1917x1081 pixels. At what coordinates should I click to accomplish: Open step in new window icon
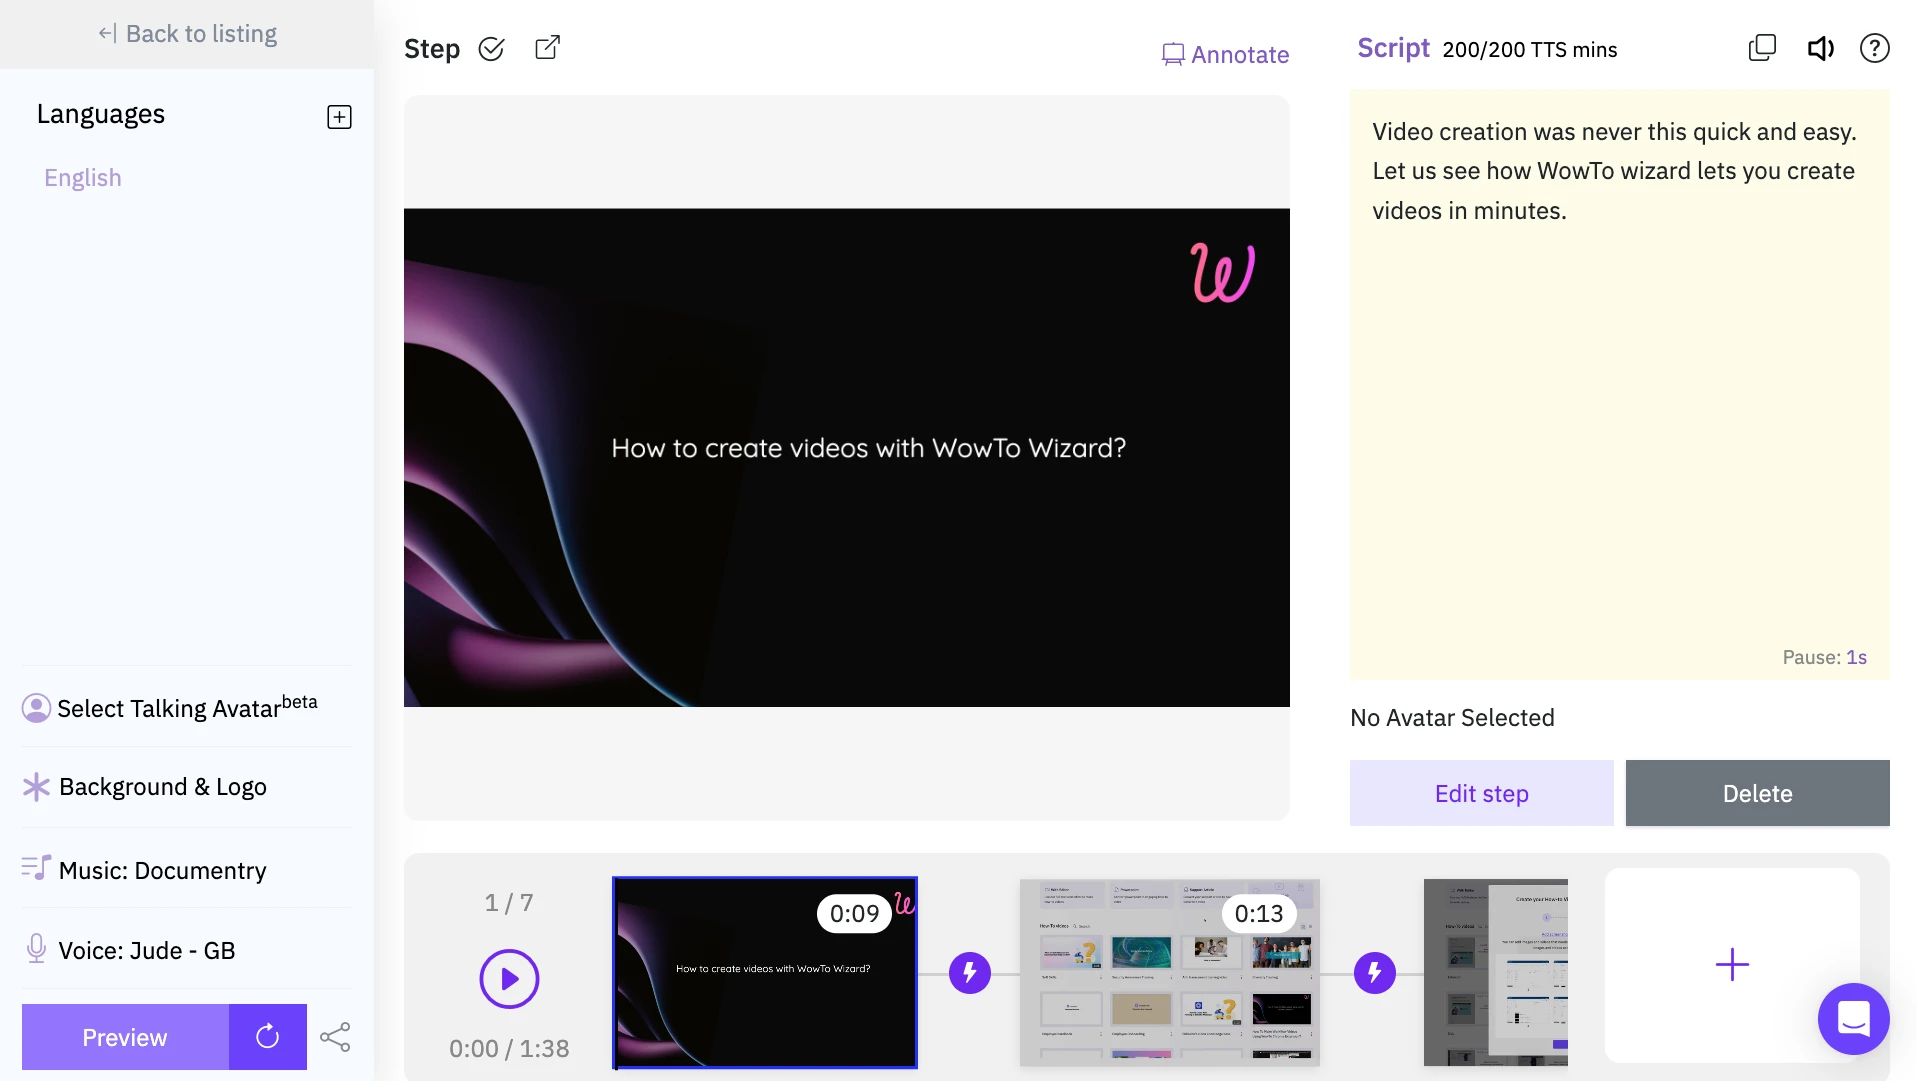pos(547,47)
